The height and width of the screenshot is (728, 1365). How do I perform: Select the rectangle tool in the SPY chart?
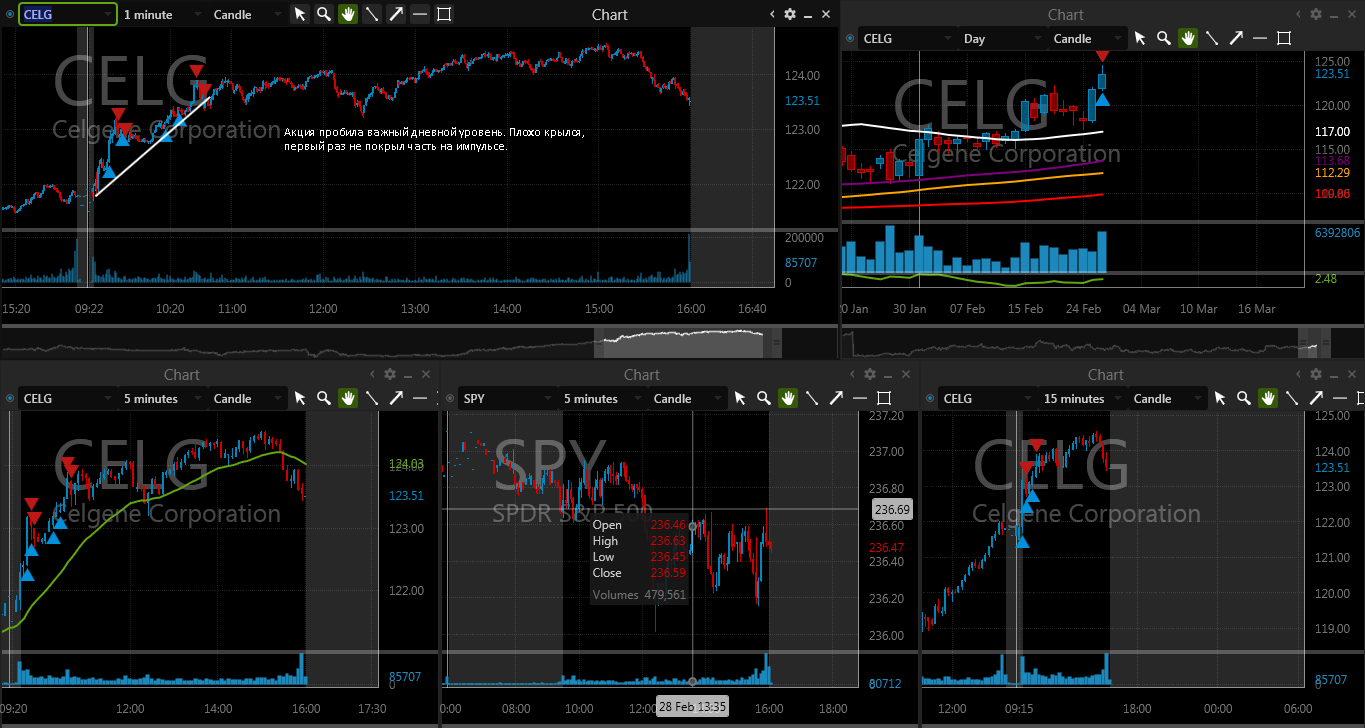tap(884, 398)
